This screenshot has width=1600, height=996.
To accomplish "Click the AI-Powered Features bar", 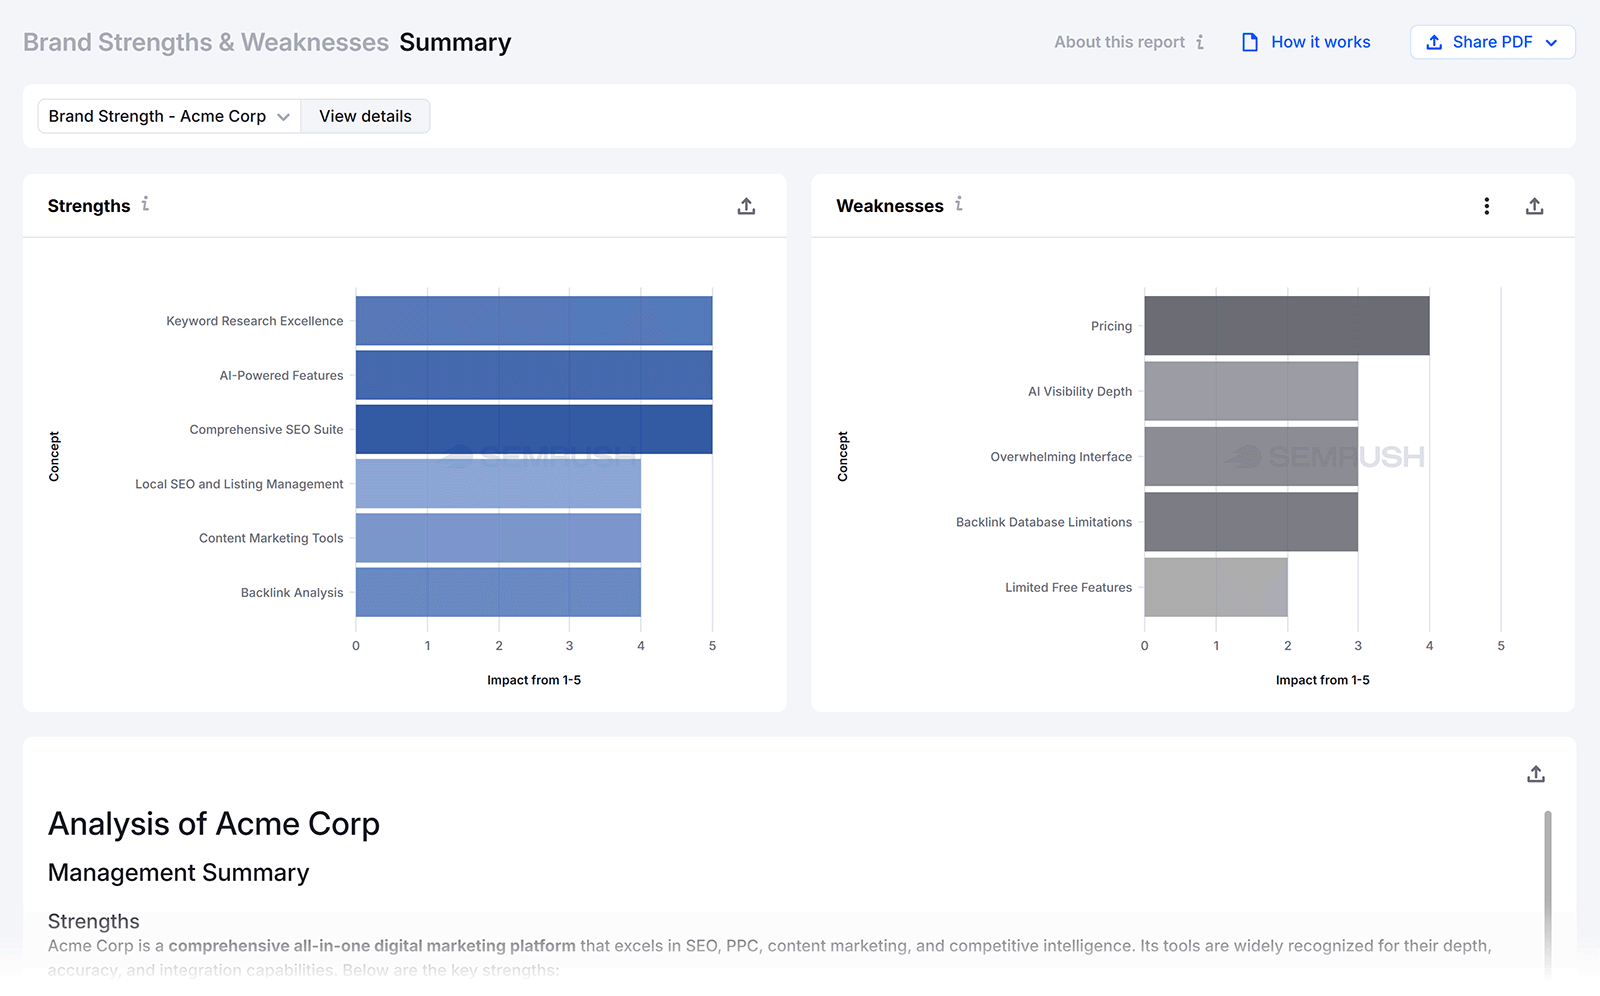I will 534,375.
